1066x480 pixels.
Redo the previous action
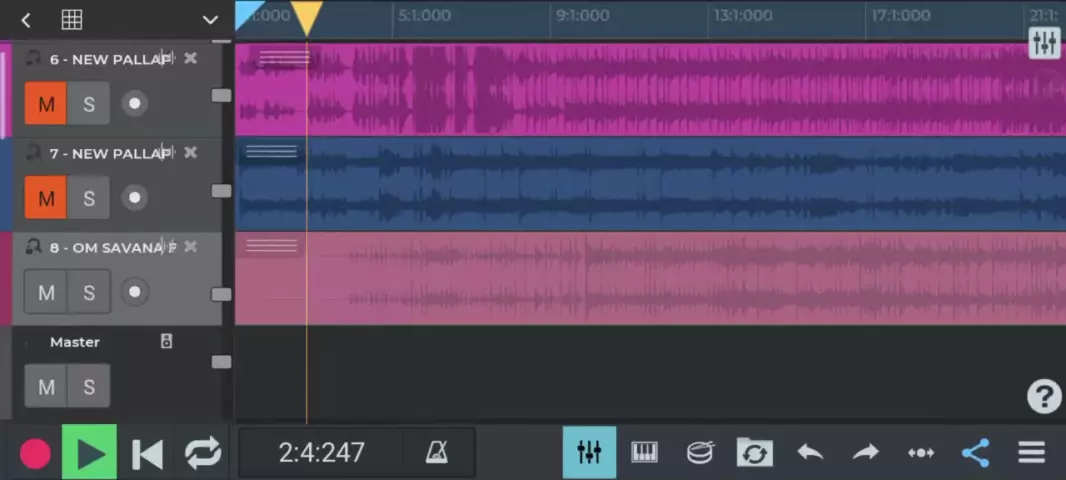click(x=865, y=453)
